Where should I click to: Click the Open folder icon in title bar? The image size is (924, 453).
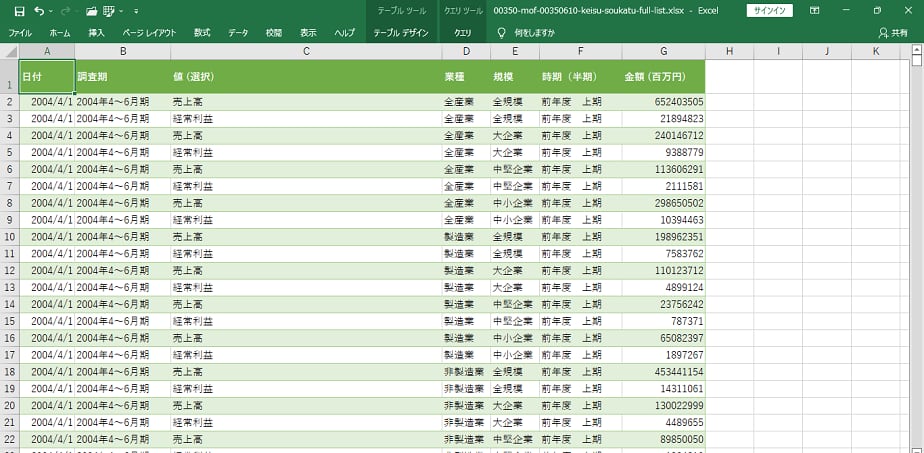click(x=92, y=10)
